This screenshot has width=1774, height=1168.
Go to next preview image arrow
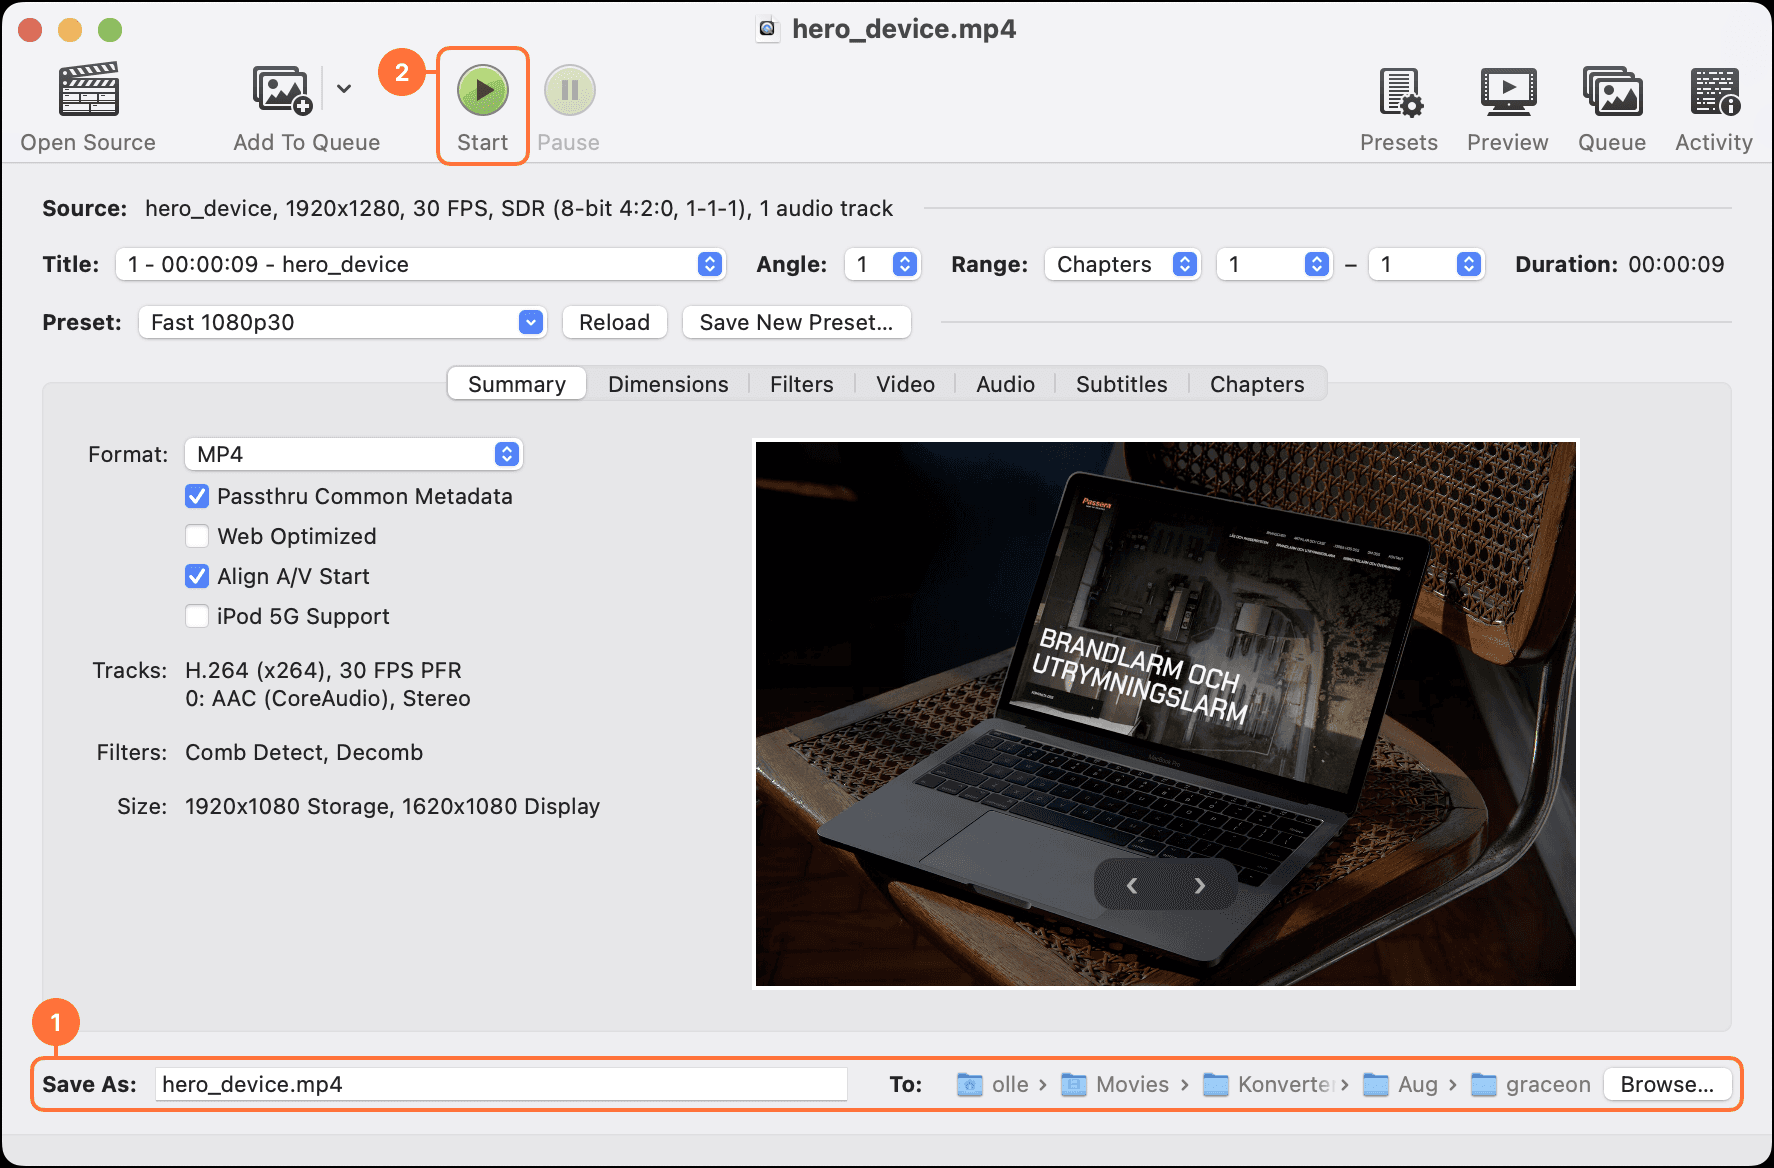pyautogui.click(x=1200, y=885)
